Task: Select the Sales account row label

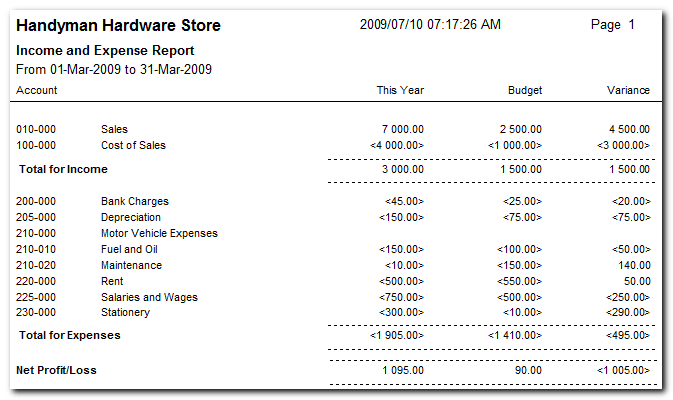Action: (x=114, y=129)
